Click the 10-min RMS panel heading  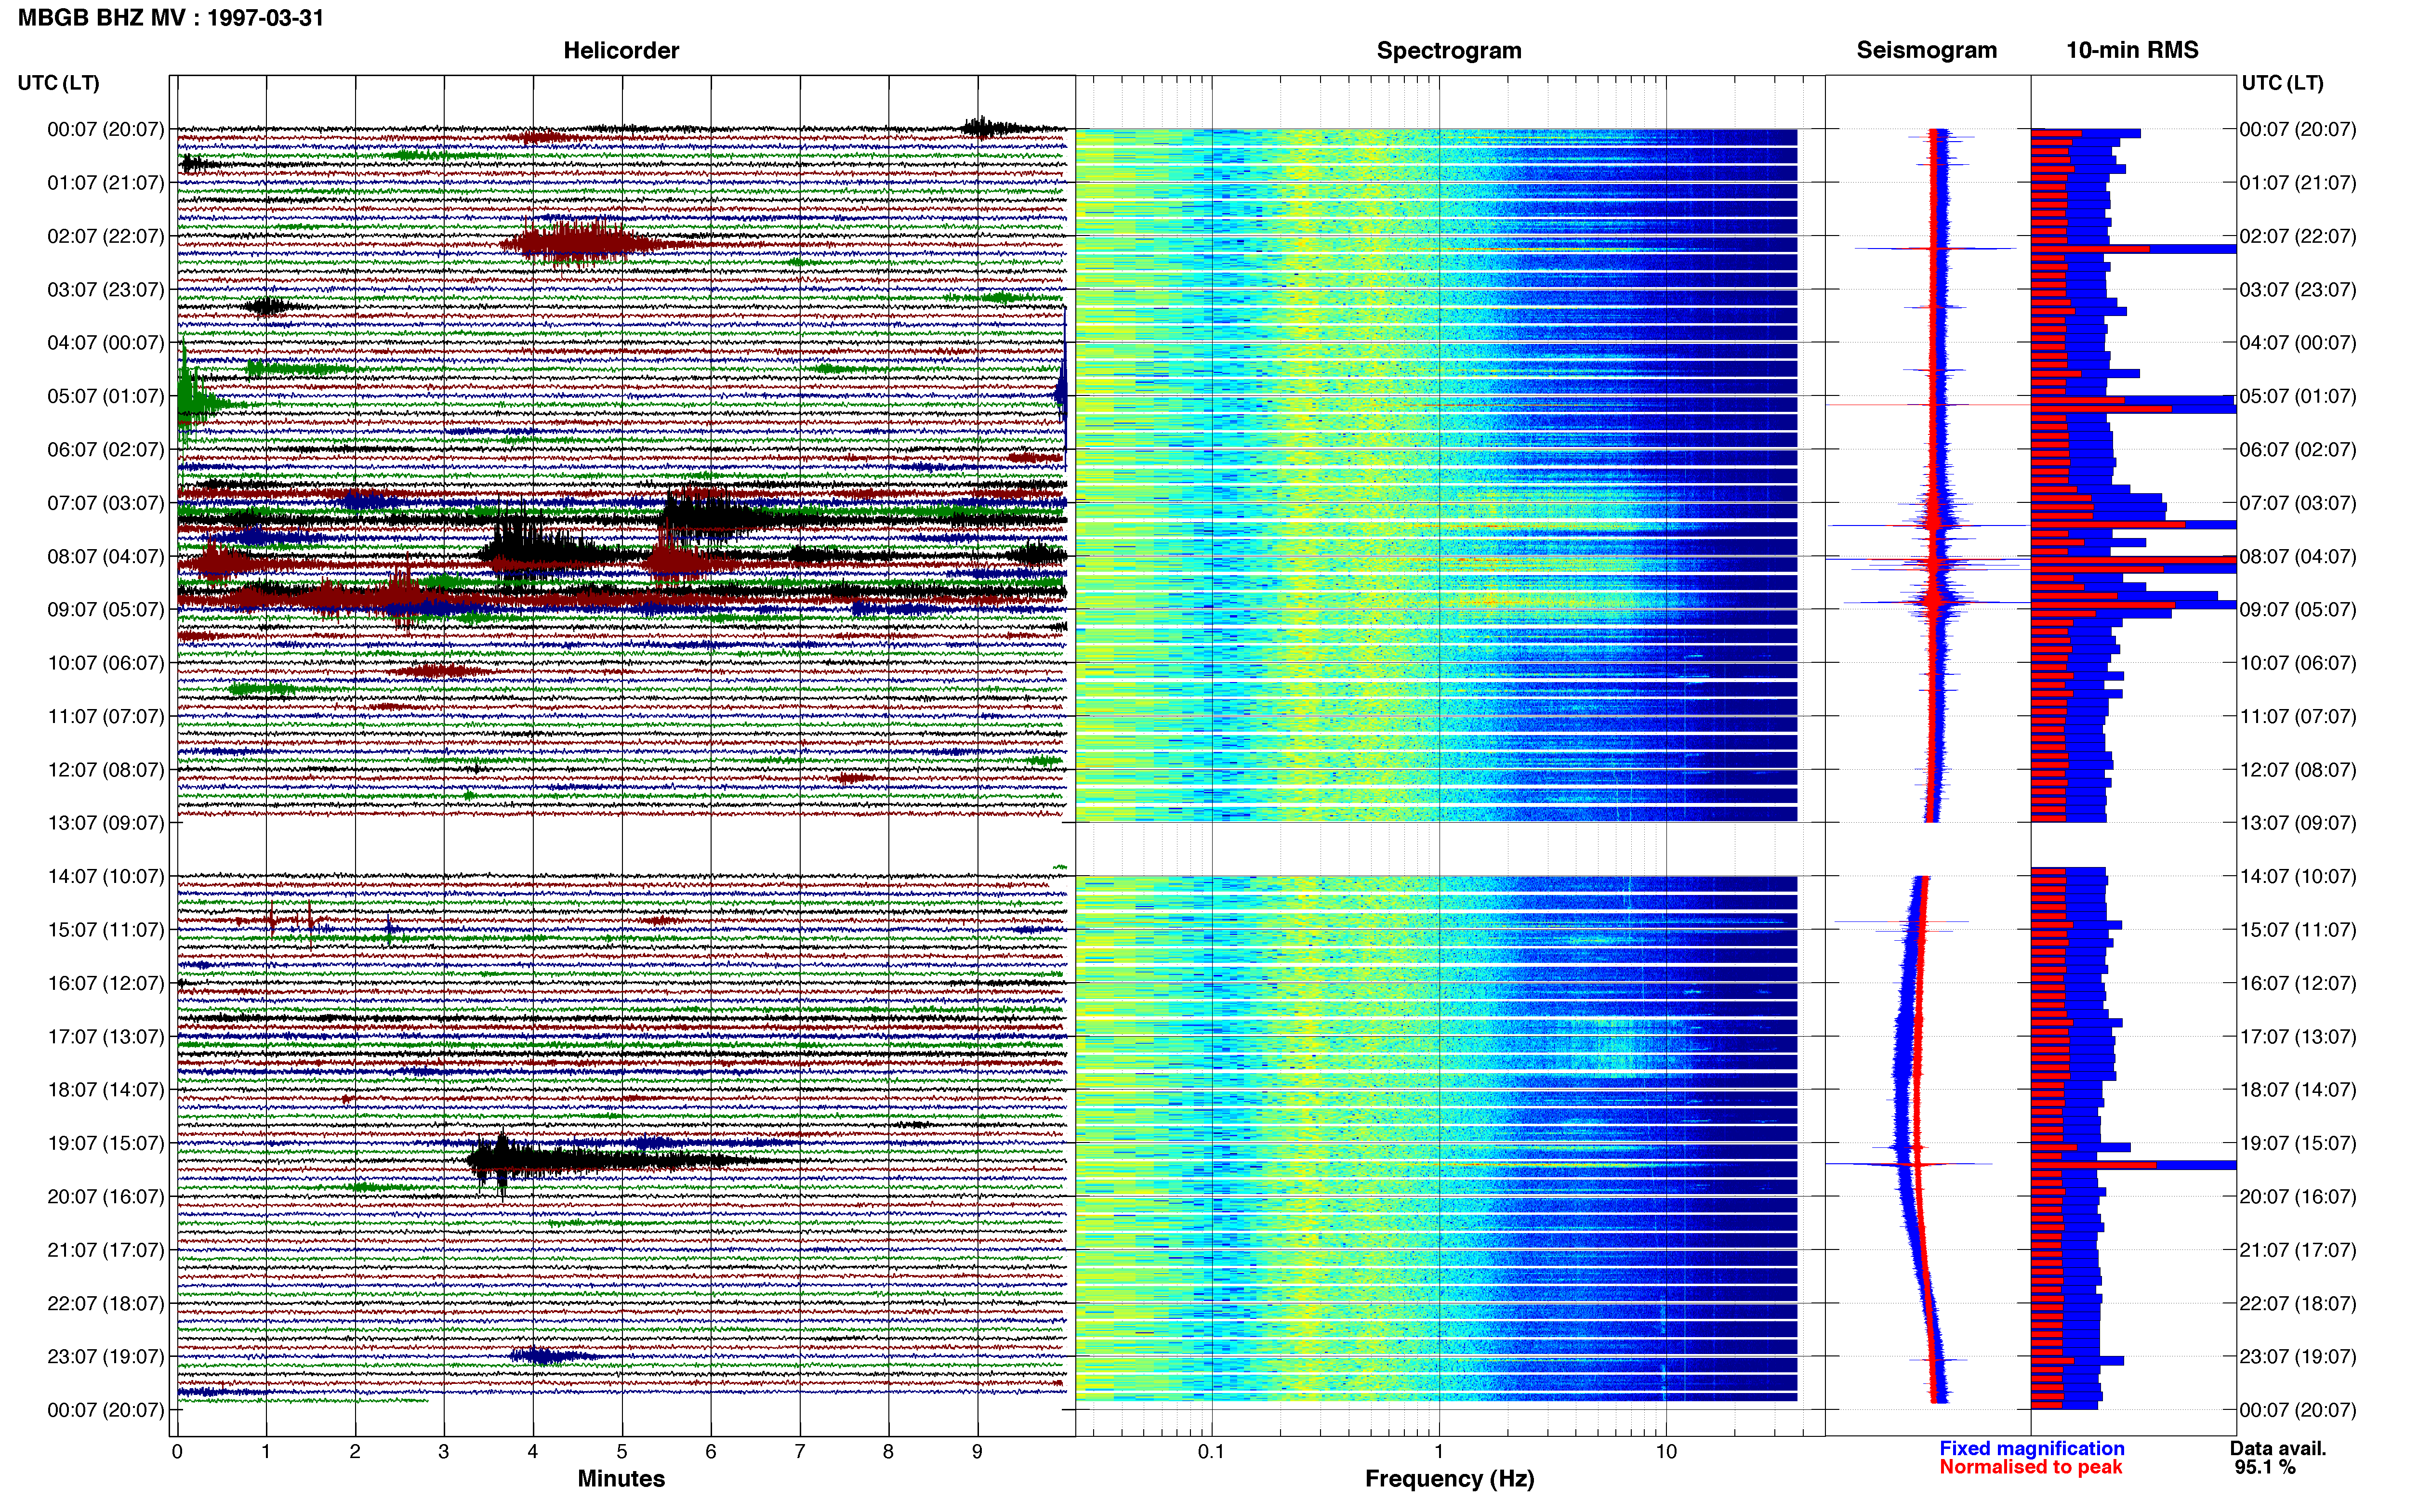point(2132,51)
